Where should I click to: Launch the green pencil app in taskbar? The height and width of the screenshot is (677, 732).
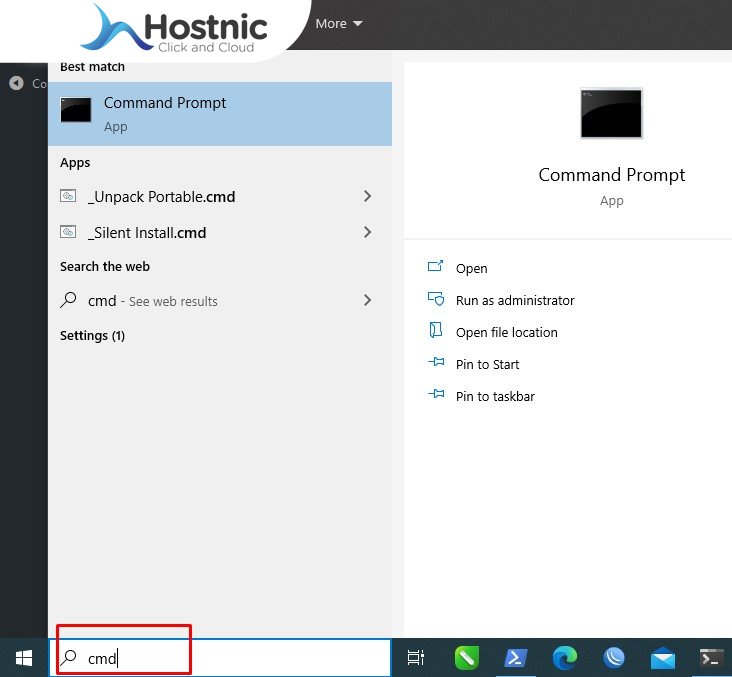(467, 658)
